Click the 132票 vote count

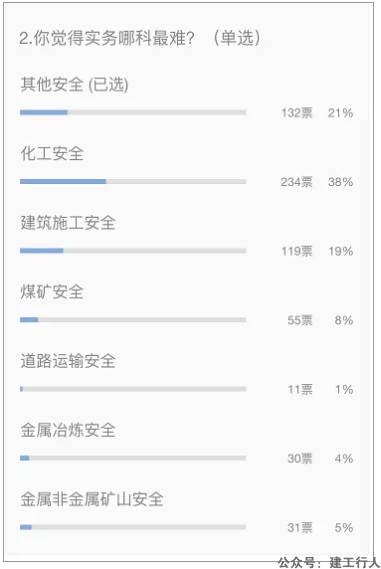tap(297, 113)
